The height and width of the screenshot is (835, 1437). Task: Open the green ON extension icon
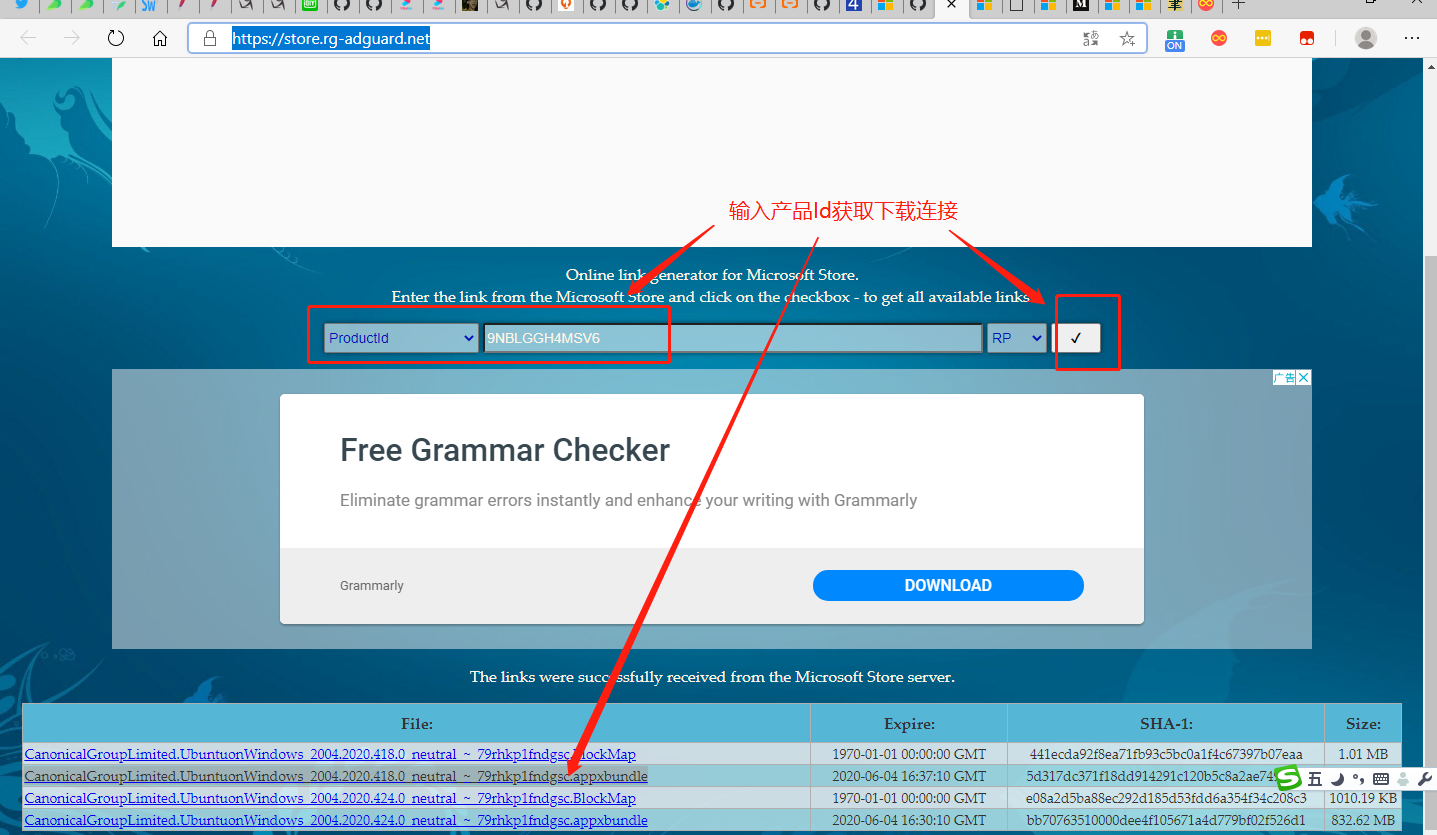pyautogui.click(x=1174, y=39)
